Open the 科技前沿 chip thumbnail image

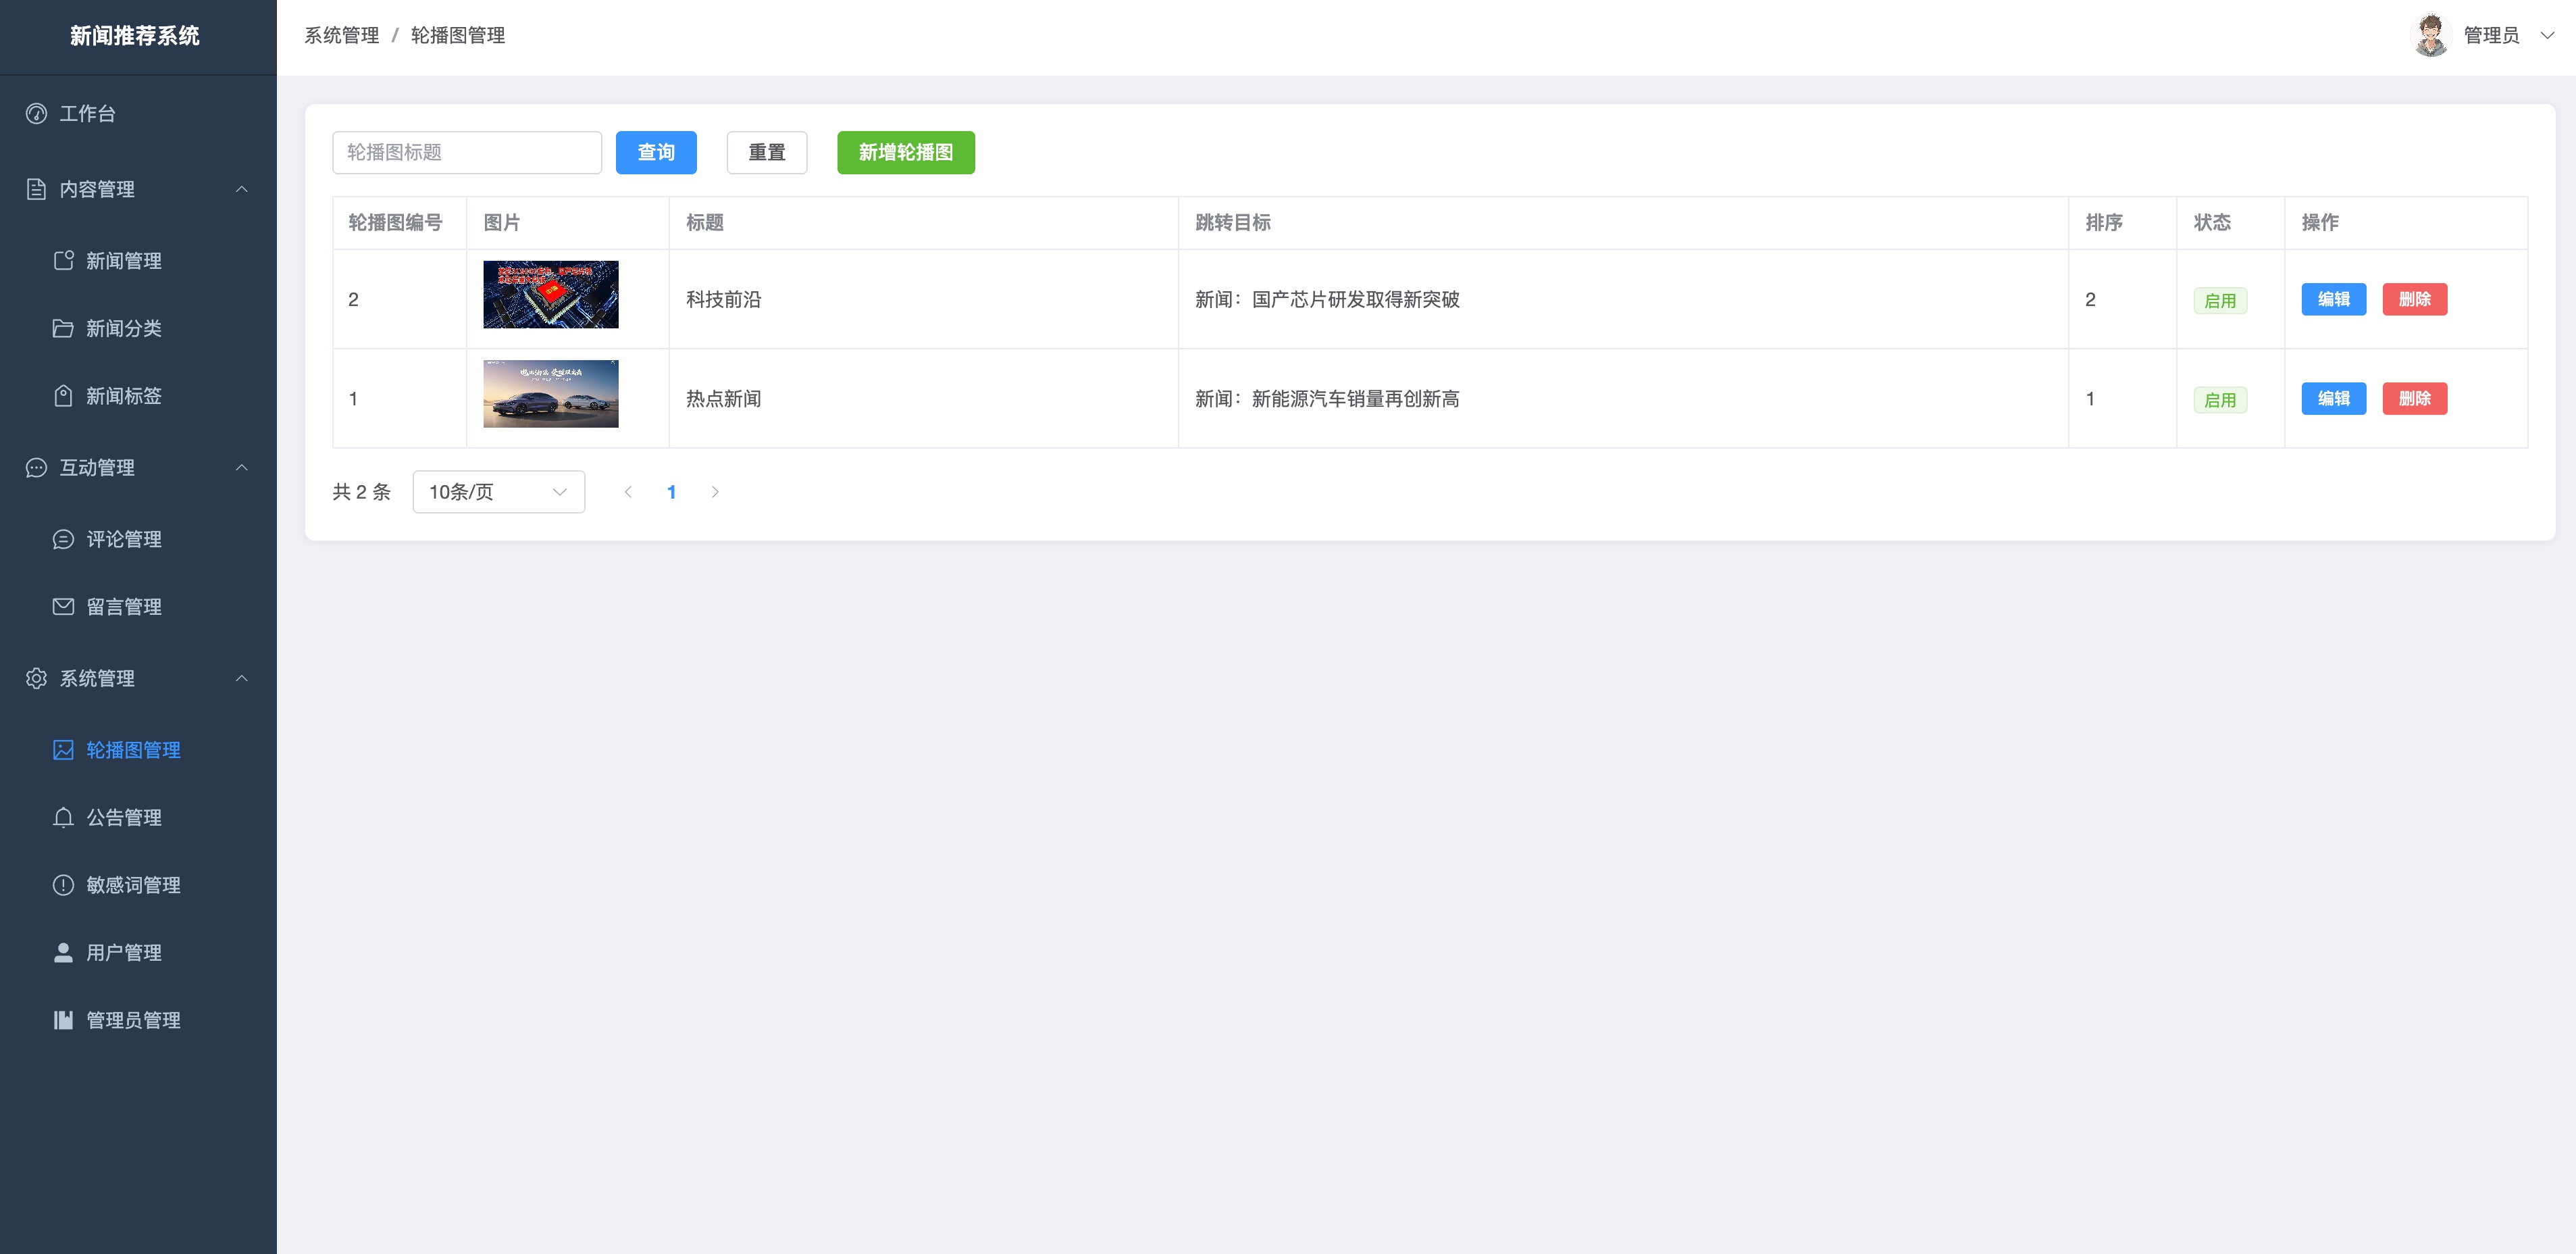click(551, 295)
